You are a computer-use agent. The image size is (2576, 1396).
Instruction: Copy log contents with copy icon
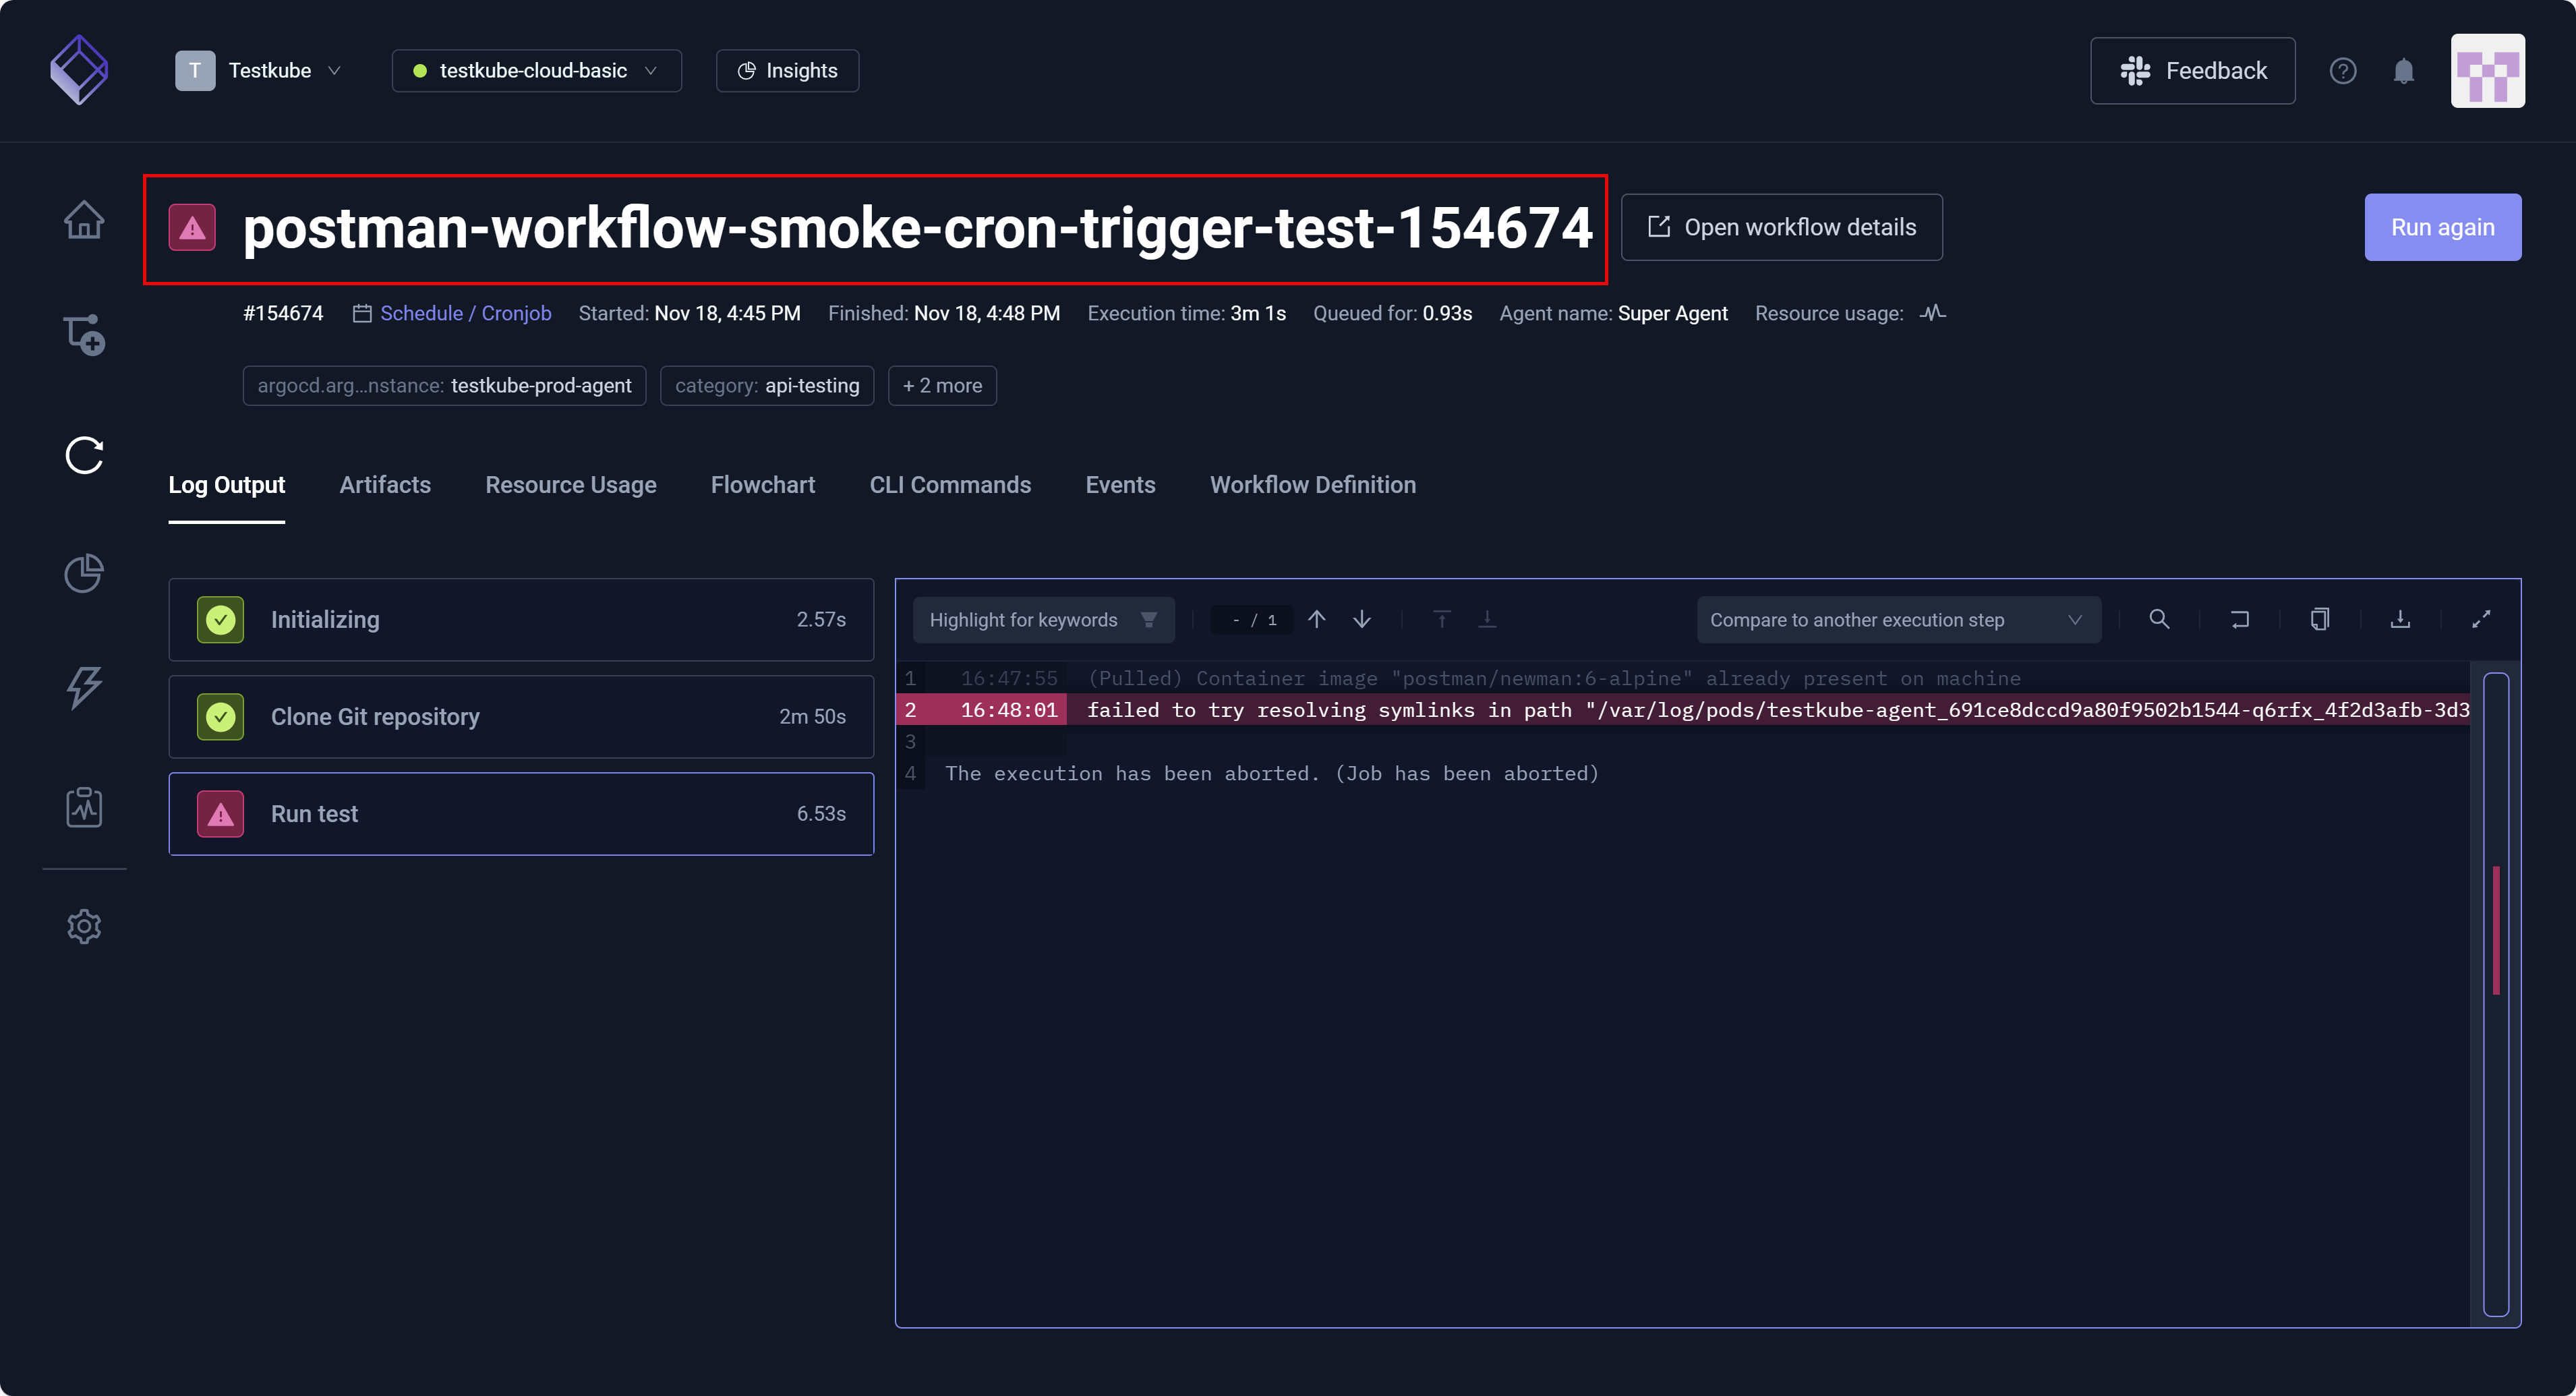point(2320,619)
